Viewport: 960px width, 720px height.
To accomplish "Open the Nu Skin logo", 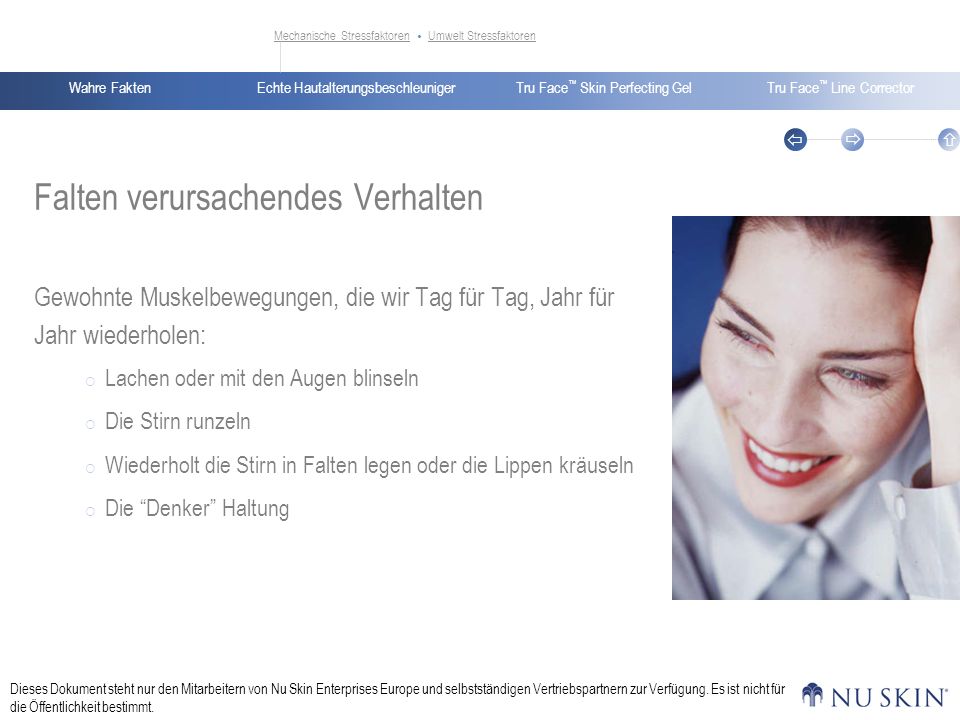I will tap(874, 696).
